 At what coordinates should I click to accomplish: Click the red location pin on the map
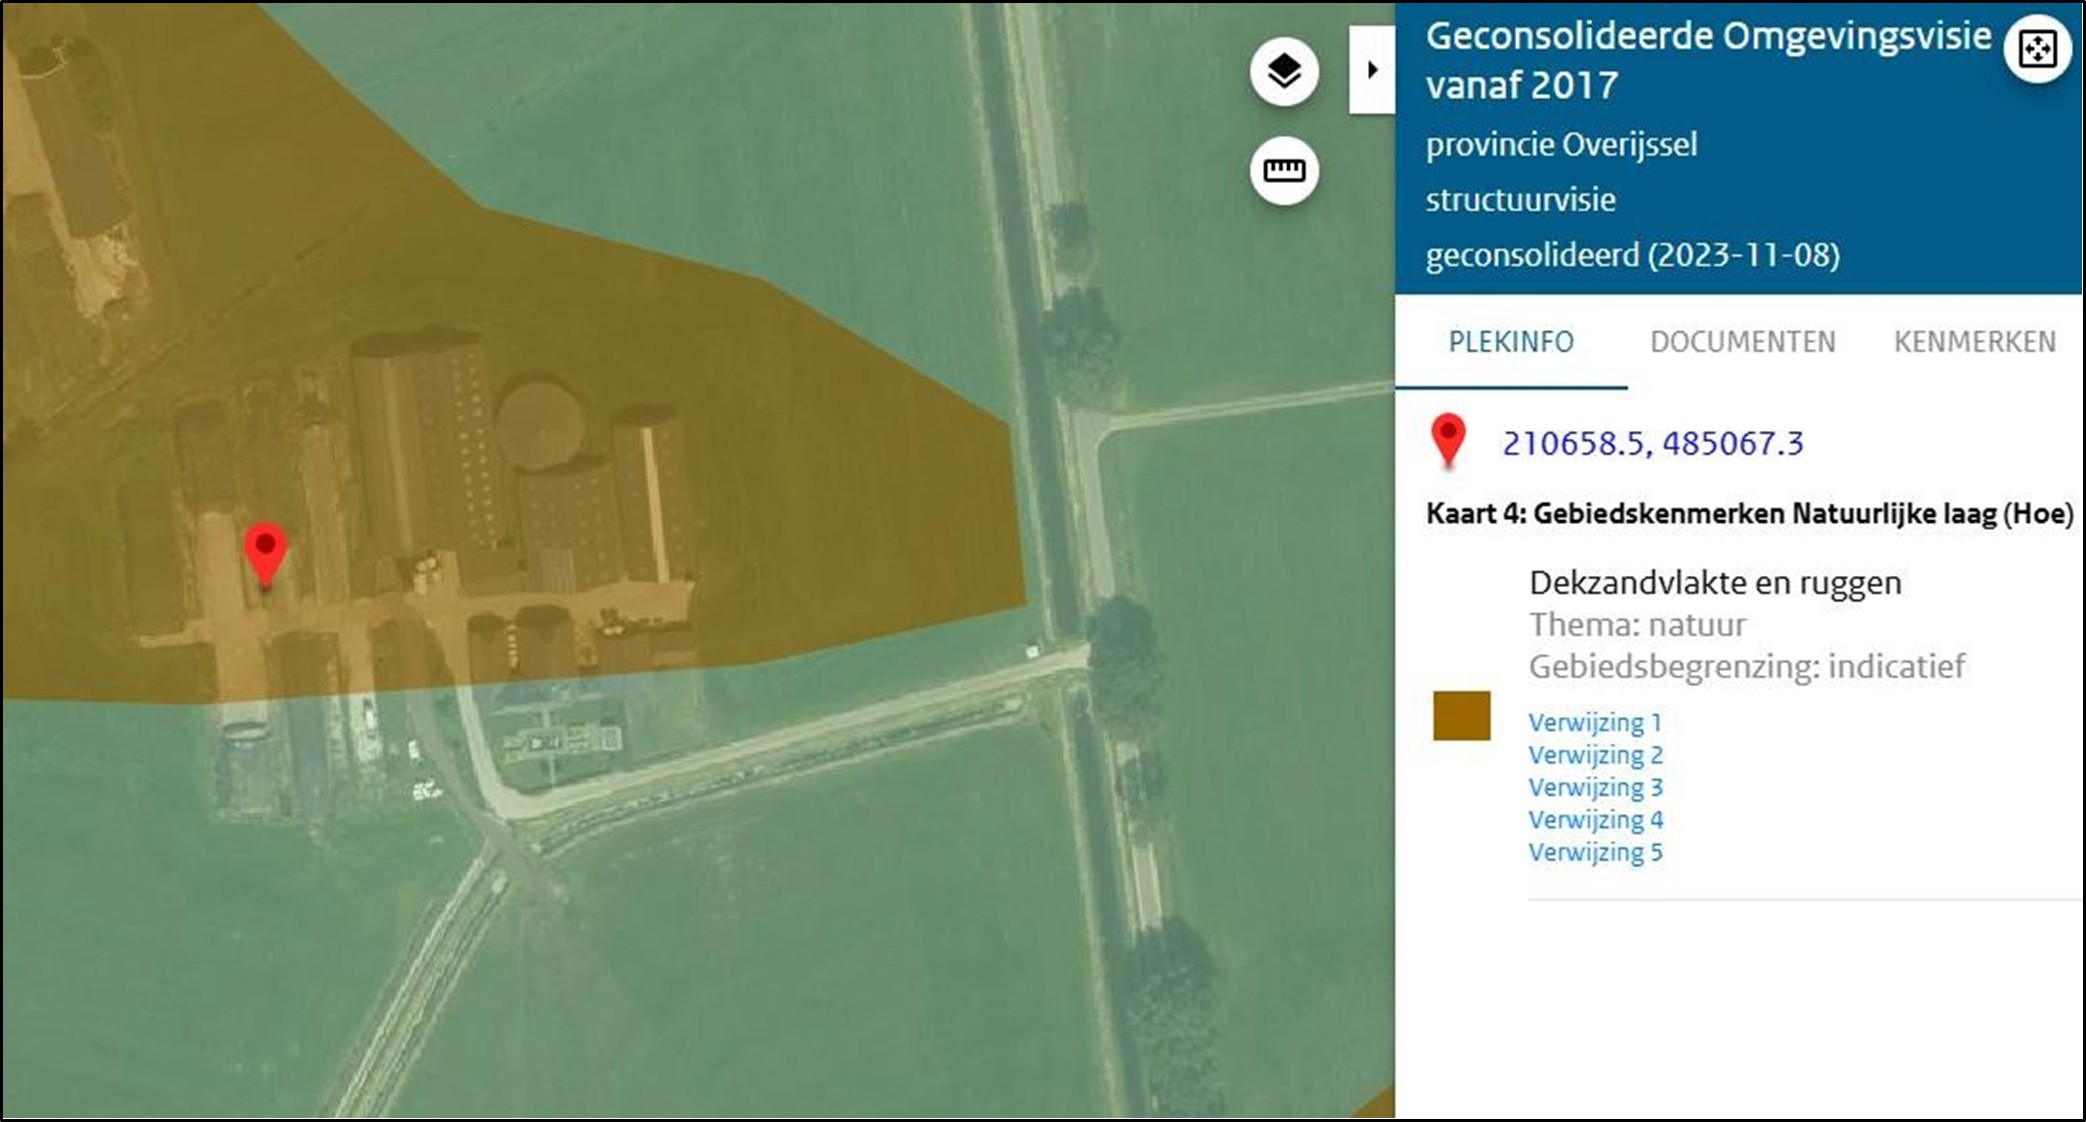pos(266,555)
